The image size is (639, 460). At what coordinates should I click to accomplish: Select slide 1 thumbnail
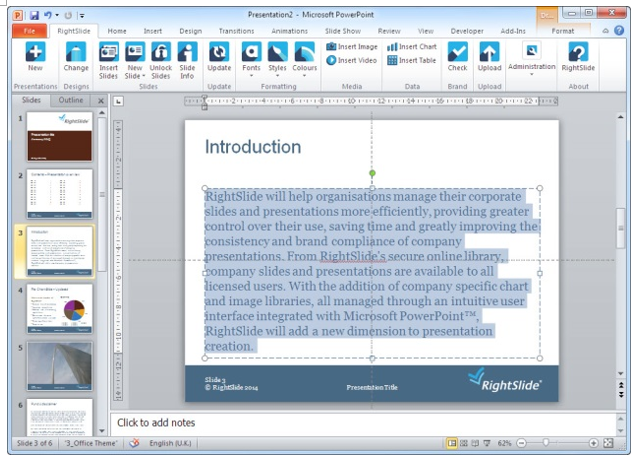point(59,136)
